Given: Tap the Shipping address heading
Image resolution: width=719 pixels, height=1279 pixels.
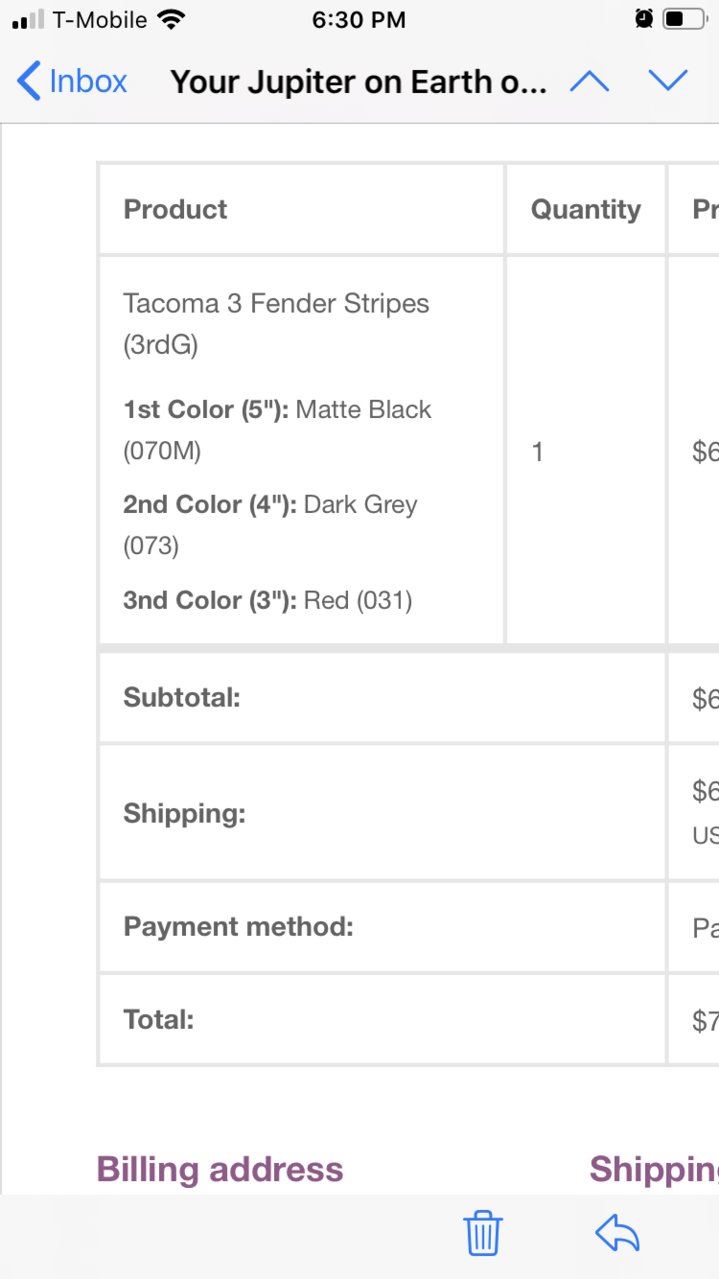Looking at the screenshot, I should click(654, 1169).
